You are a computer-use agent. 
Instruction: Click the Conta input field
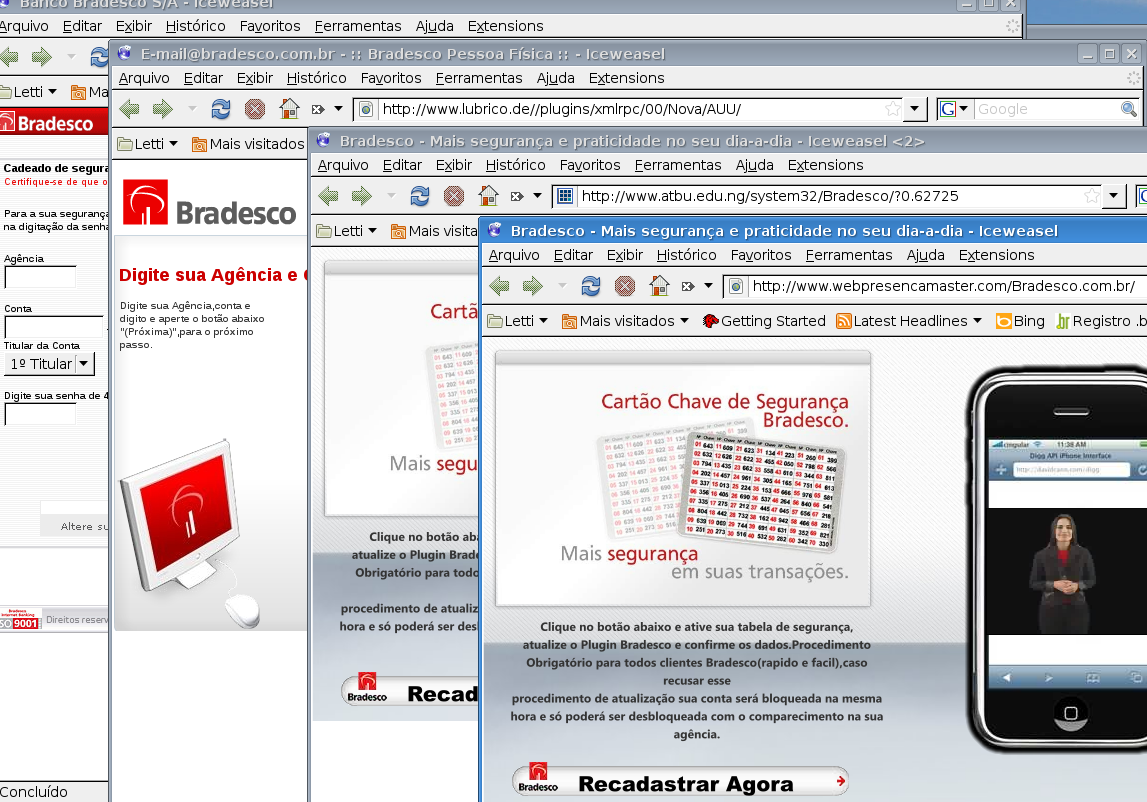tap(54, 326)
